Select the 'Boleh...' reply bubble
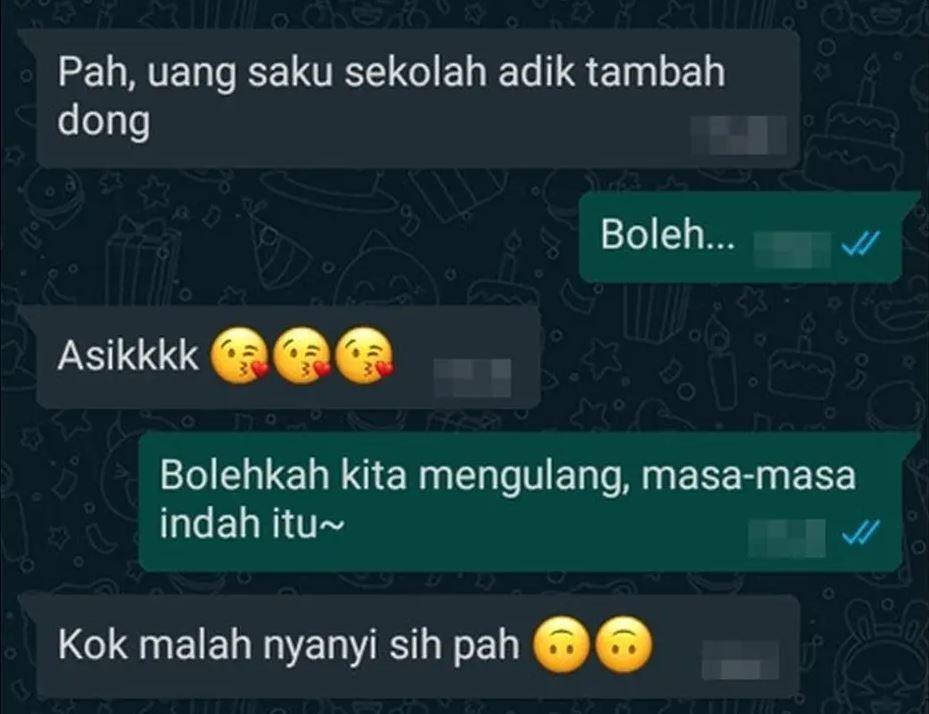 tap(741, 237)
